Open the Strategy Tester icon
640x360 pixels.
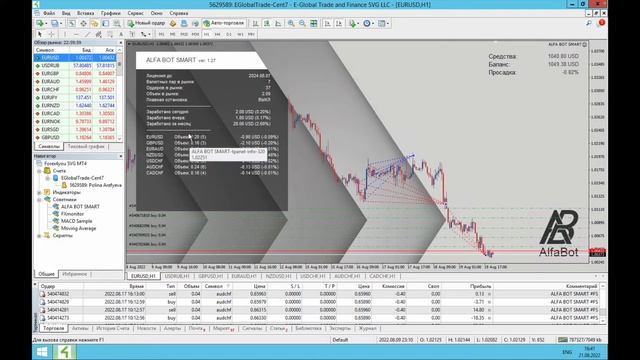[x=117, y=23]
